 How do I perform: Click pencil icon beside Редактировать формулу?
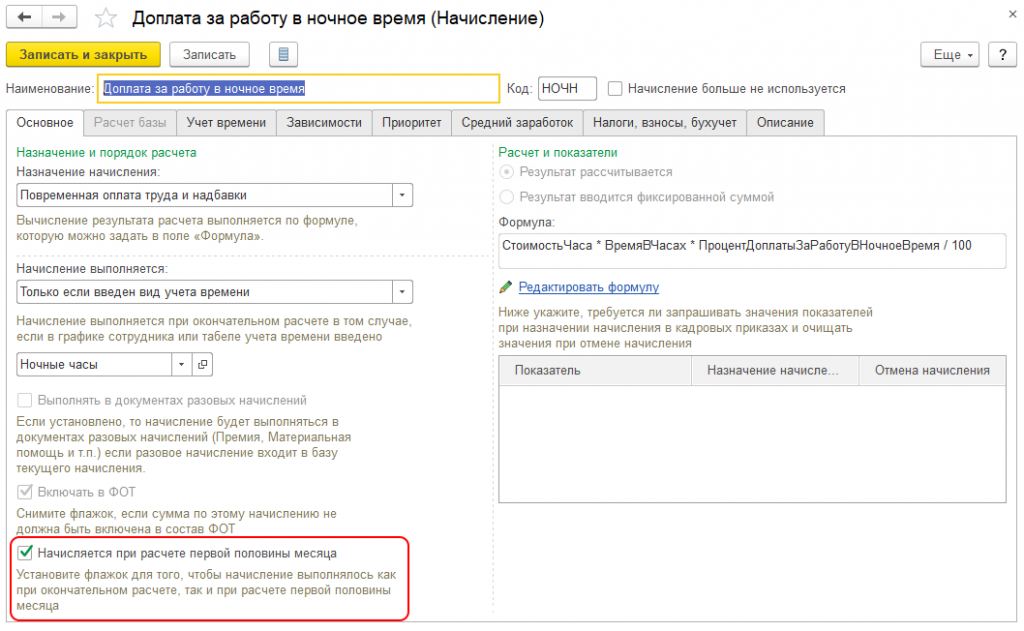coord(506,287)
